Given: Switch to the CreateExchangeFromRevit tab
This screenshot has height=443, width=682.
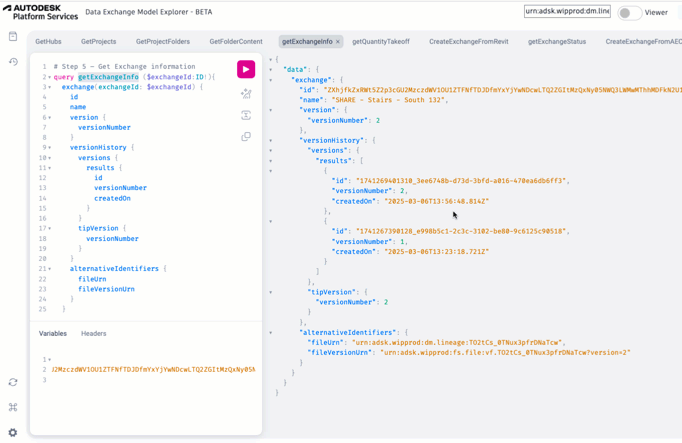Looking at the screenshot, I should [x=468, y=42].
